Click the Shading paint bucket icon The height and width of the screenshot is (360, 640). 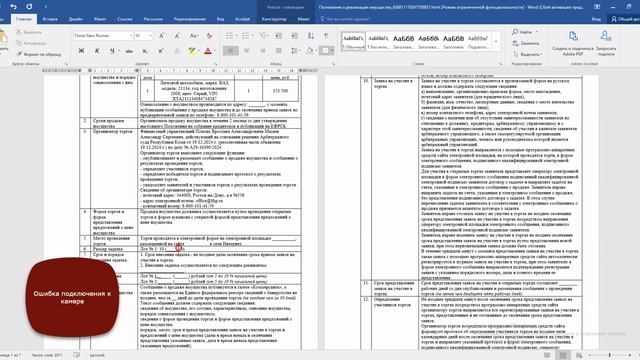coord(309,51)
